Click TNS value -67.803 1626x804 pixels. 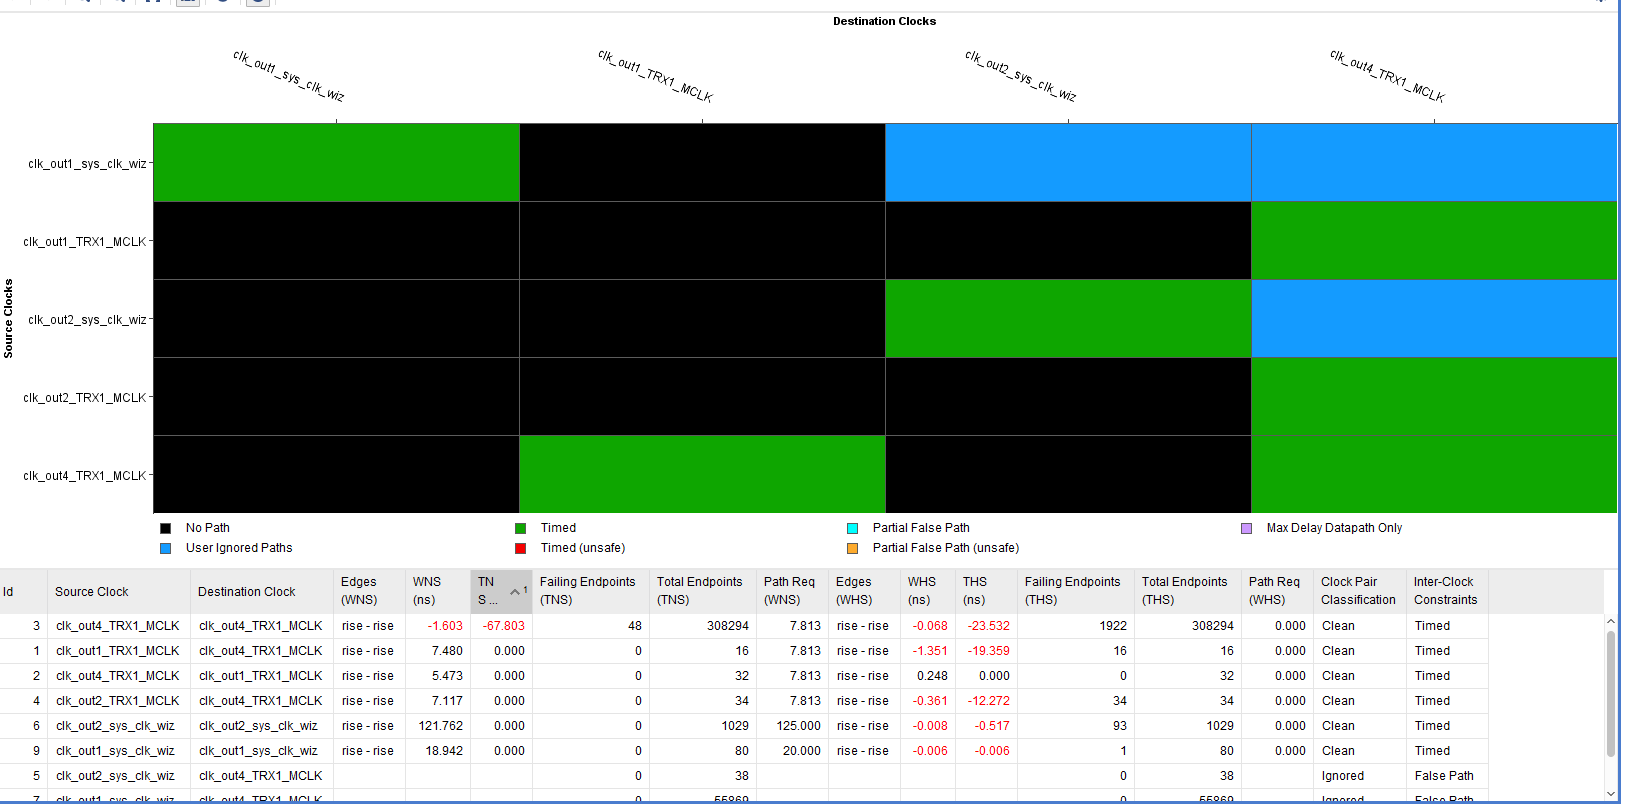point(504,626)
